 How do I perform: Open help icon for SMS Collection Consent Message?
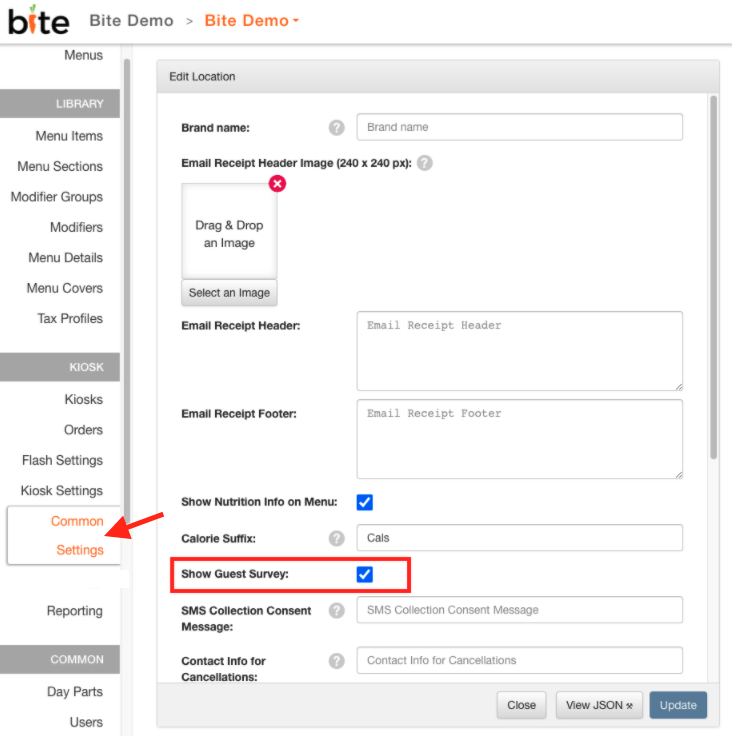[336, 611]
